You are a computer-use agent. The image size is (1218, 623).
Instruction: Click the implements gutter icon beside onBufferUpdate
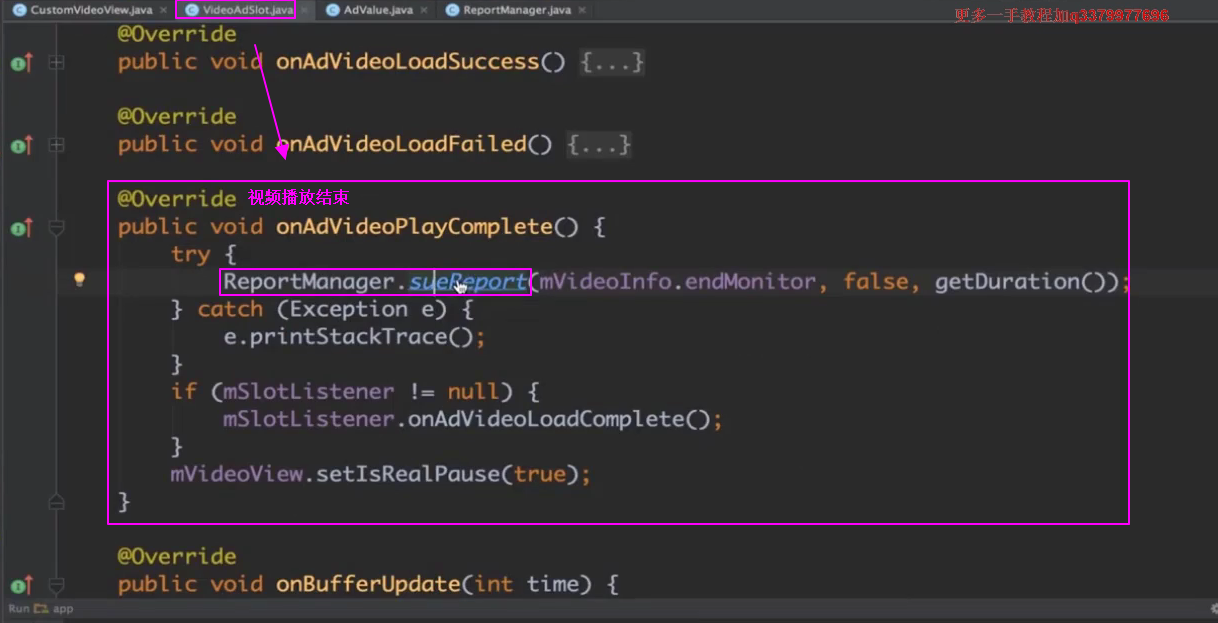21,585
